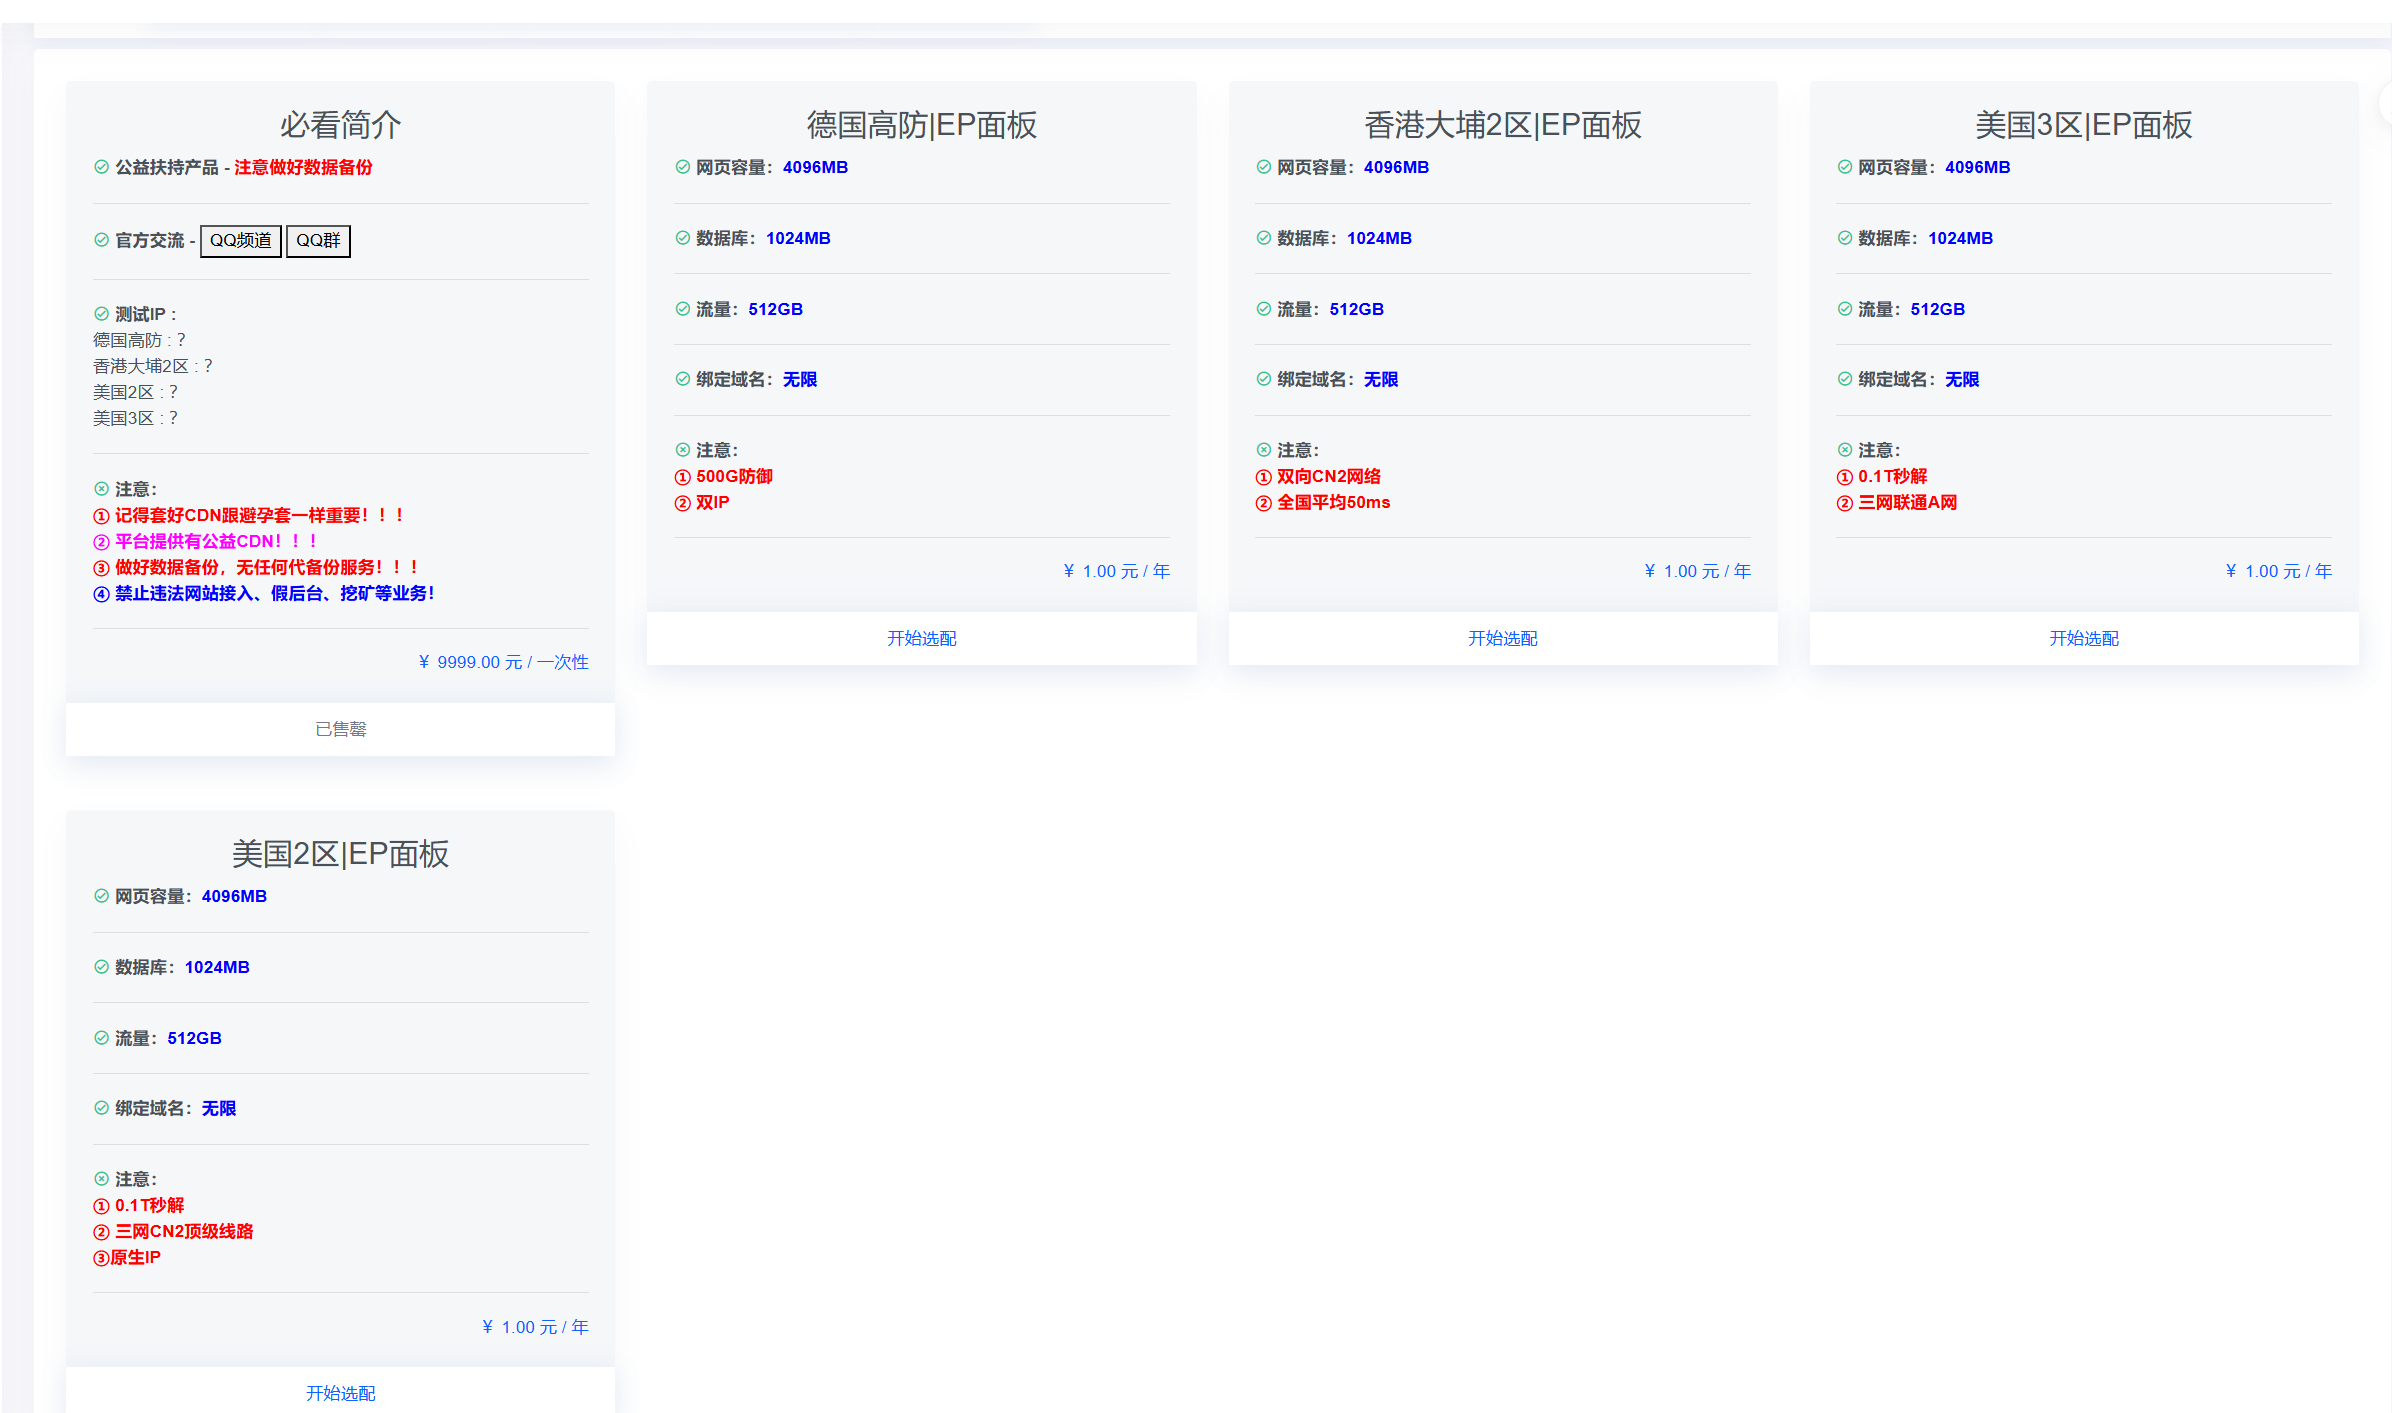2392x1413 pixels.
Task: Click the ¥ 1.00 元 / 年 price on 香港大埔2区
Action: [x=1697, y=571]
